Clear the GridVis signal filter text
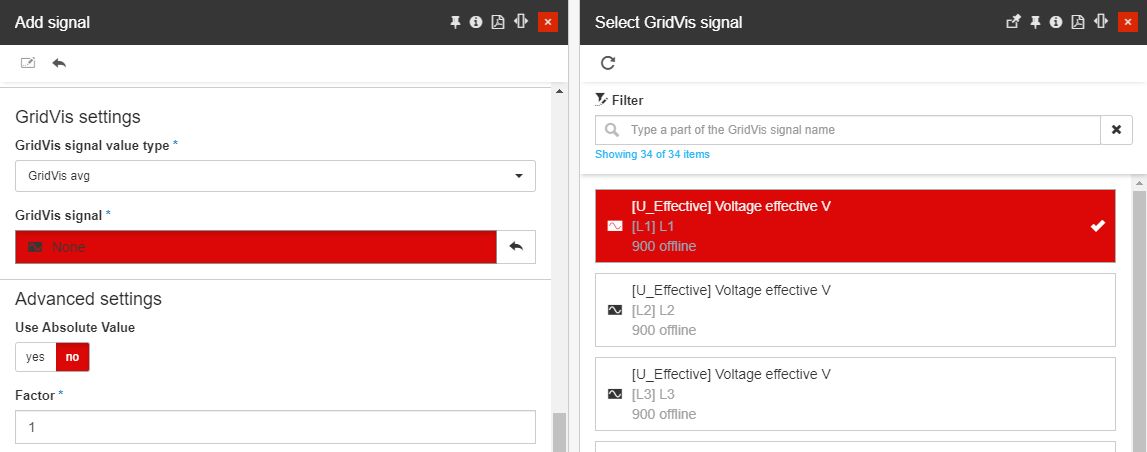 pos(1116,130)
